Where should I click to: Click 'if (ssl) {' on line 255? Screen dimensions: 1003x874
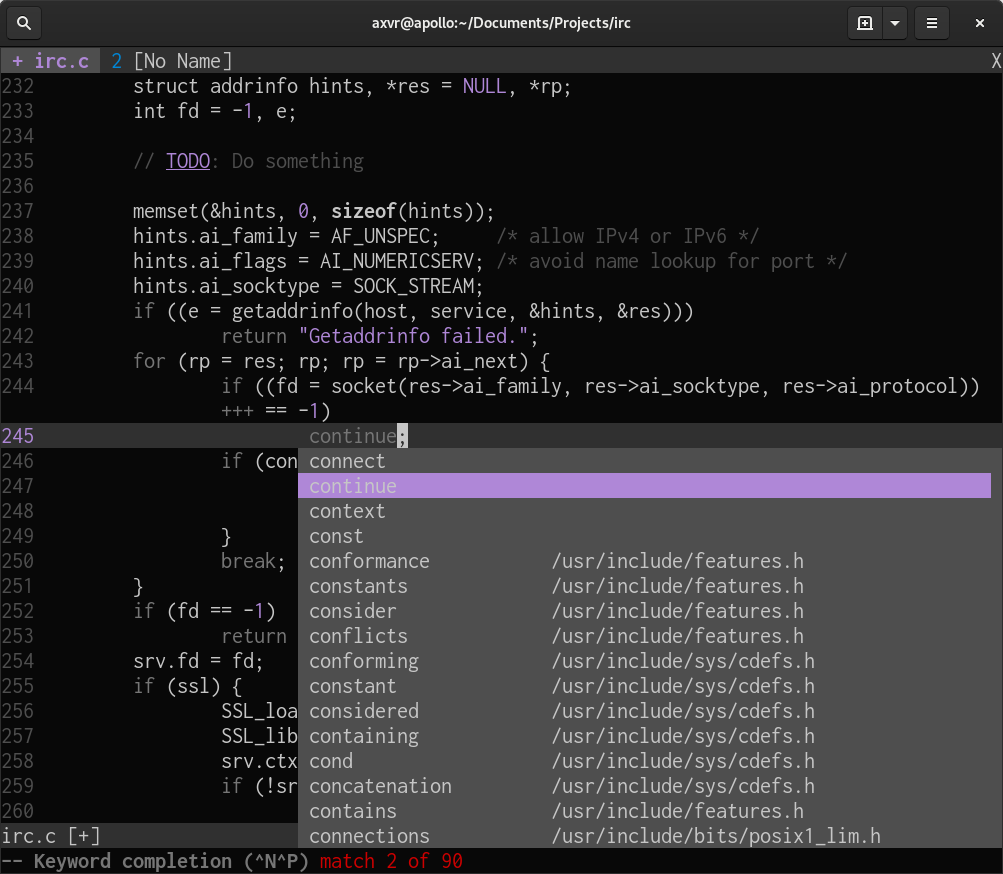(x=187, y=685)
